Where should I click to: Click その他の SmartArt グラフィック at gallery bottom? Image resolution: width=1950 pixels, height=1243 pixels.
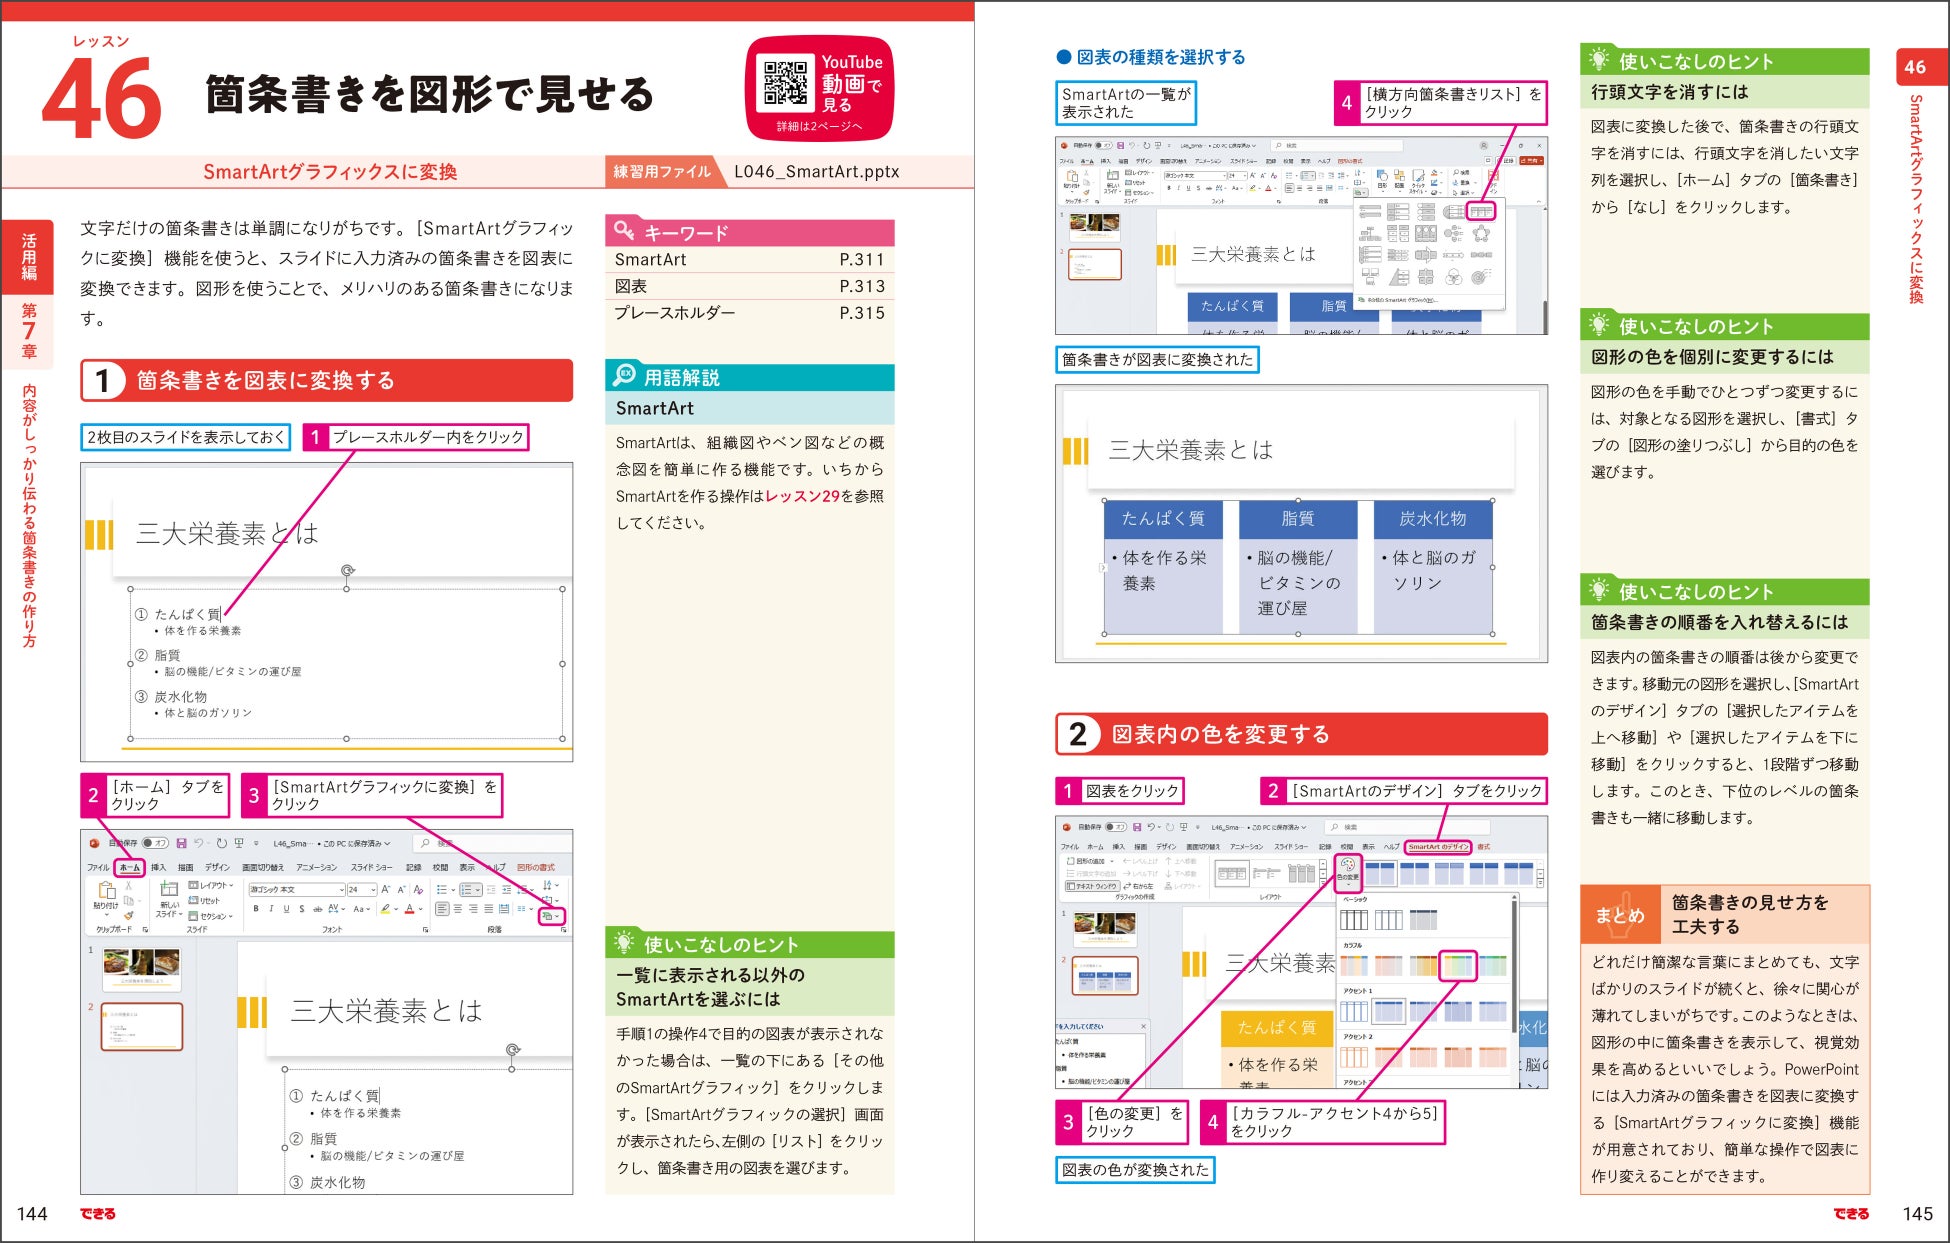(x=1401, y=300)
